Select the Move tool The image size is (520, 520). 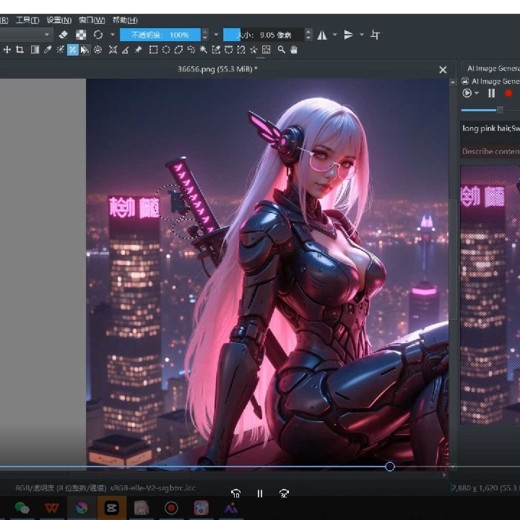click(7, 50)
